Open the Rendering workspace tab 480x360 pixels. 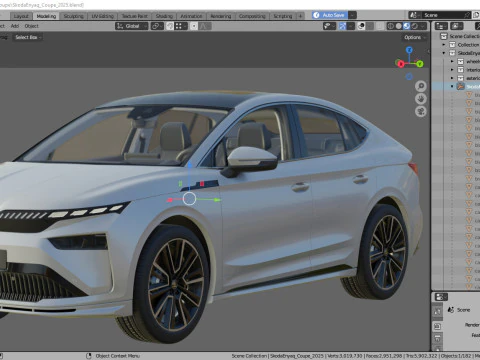[220, 16]
